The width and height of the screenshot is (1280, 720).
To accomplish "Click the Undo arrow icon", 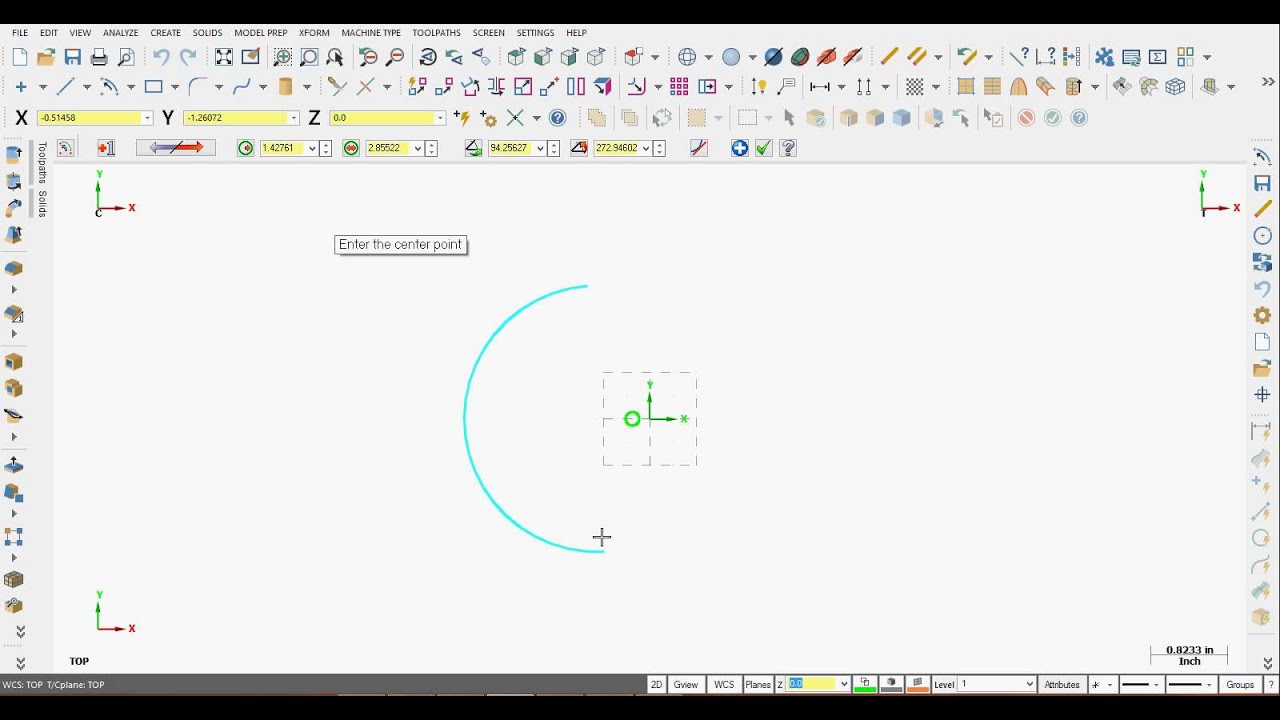I will point(161,57).
